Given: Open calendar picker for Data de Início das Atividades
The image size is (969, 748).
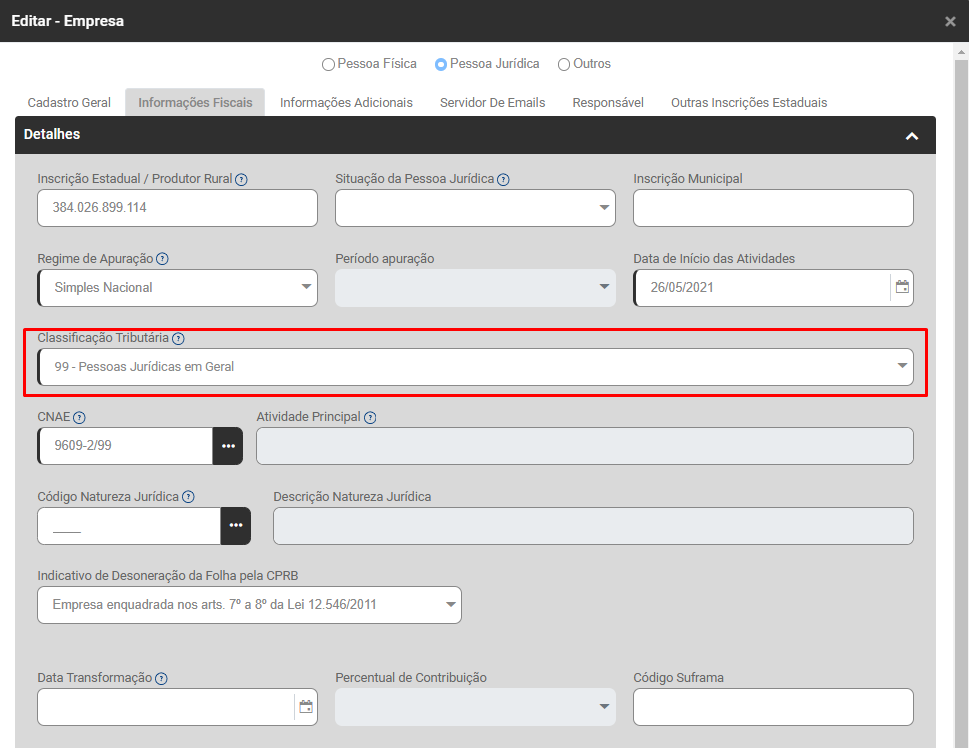Looking at the screenshot, I should tap(902, 287).
